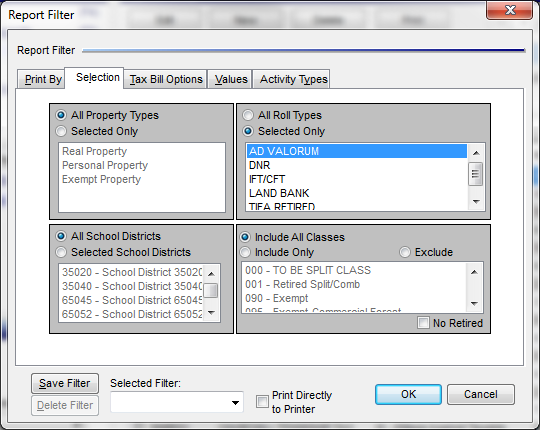Click school districts scrollbar down arrow
Image resolution: width=540 pixels, height=430 pixels.
[x=211, y=313]
